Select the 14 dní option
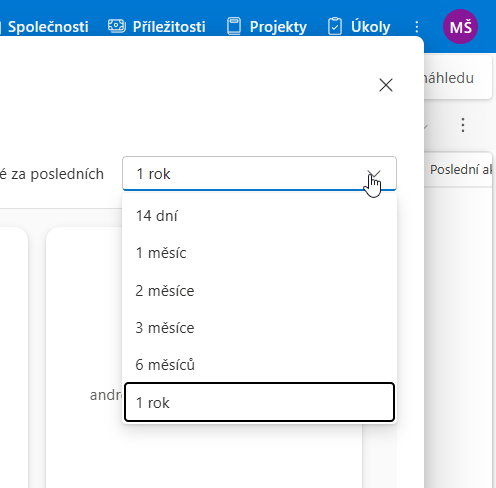This screenshot has height=488, width=496. tap(259, 216)
